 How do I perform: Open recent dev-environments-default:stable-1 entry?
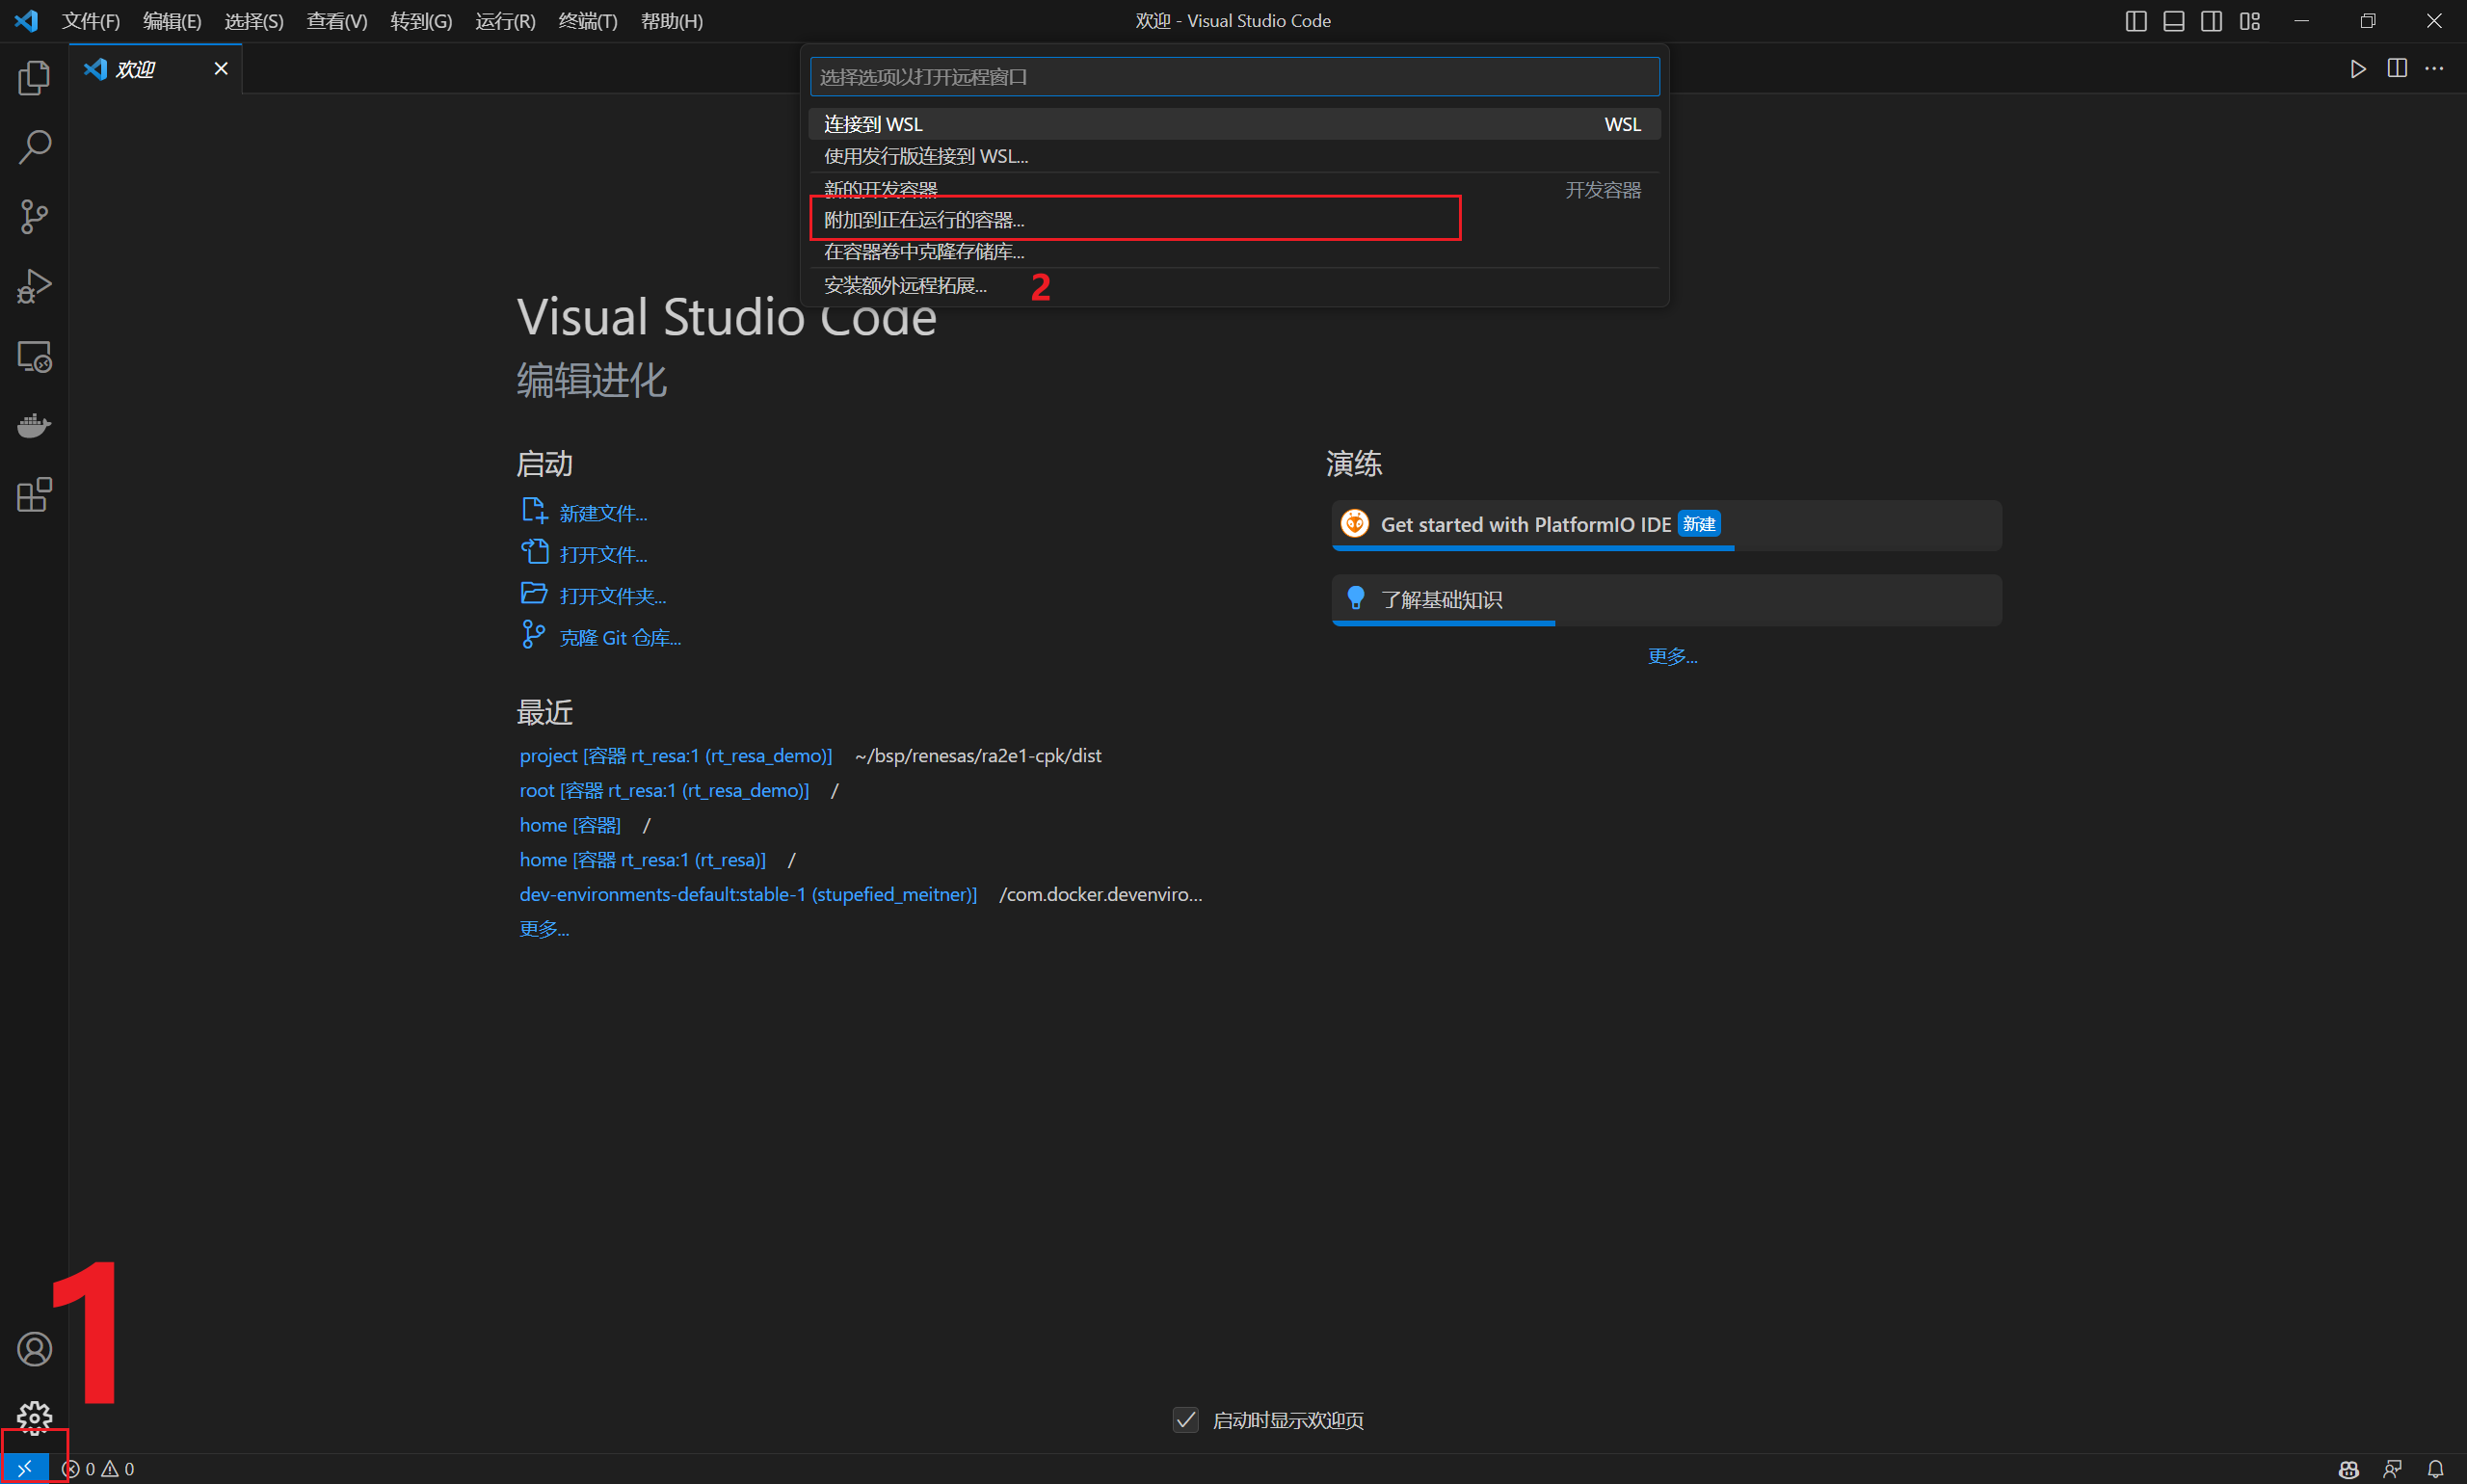click(x=748, y=894)
